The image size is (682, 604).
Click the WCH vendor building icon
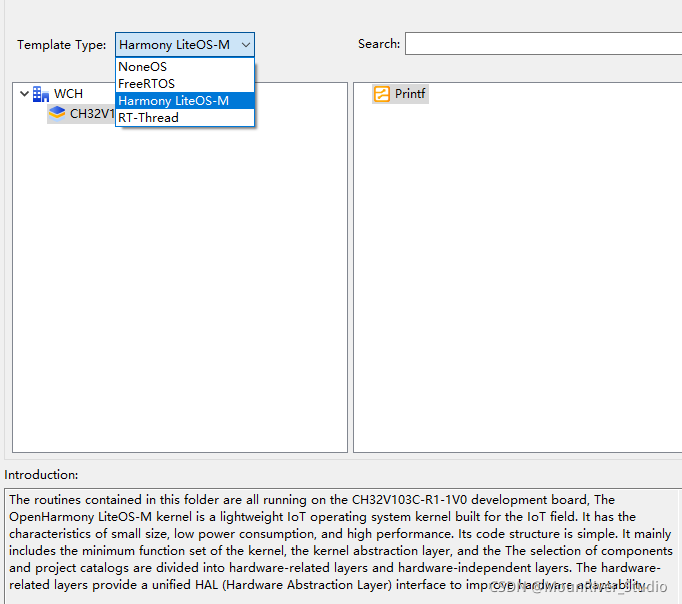(x=40, y=94)
